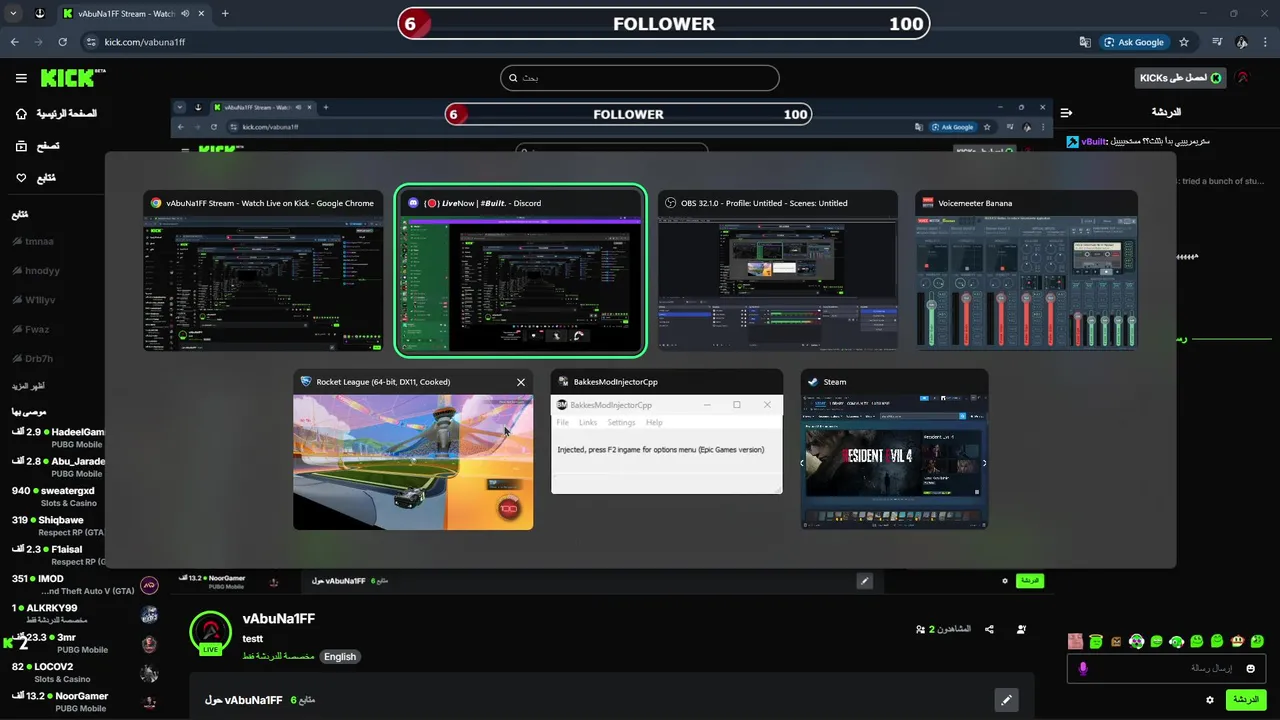The width and height of the screenshot is (1280, 720).
Task: Click the English language tag
Action: pyautogui.click(x=340, y=657)
